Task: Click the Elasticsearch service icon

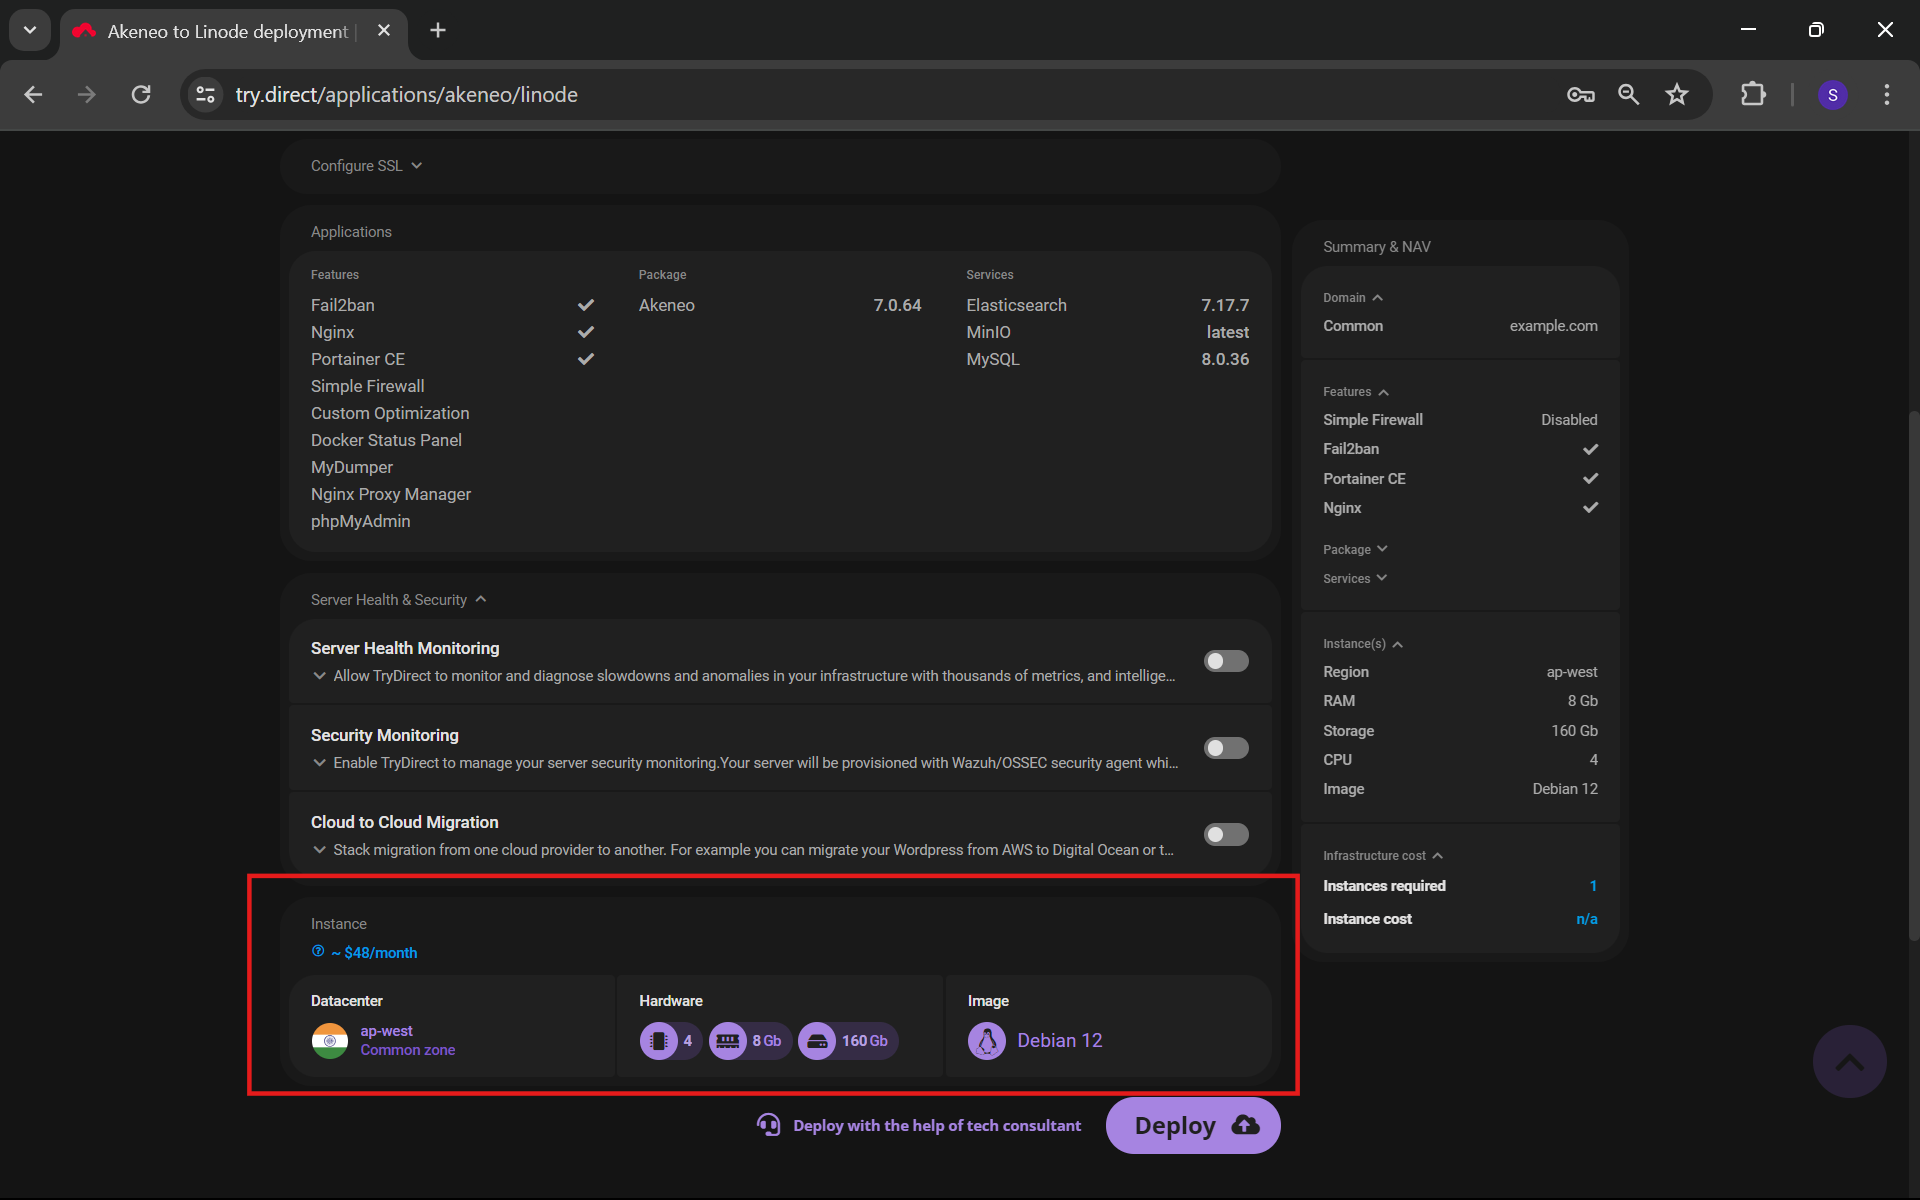Action: pos(1017,306)
